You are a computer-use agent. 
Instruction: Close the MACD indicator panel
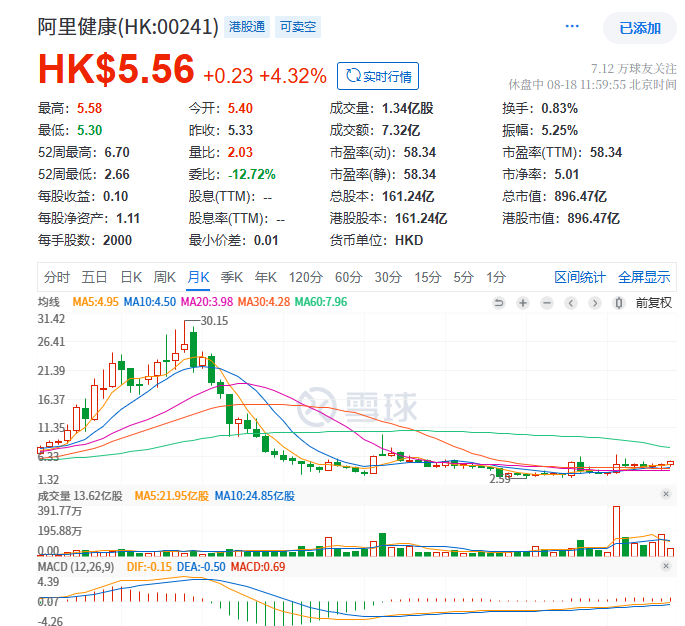click(x=666, y=566)
